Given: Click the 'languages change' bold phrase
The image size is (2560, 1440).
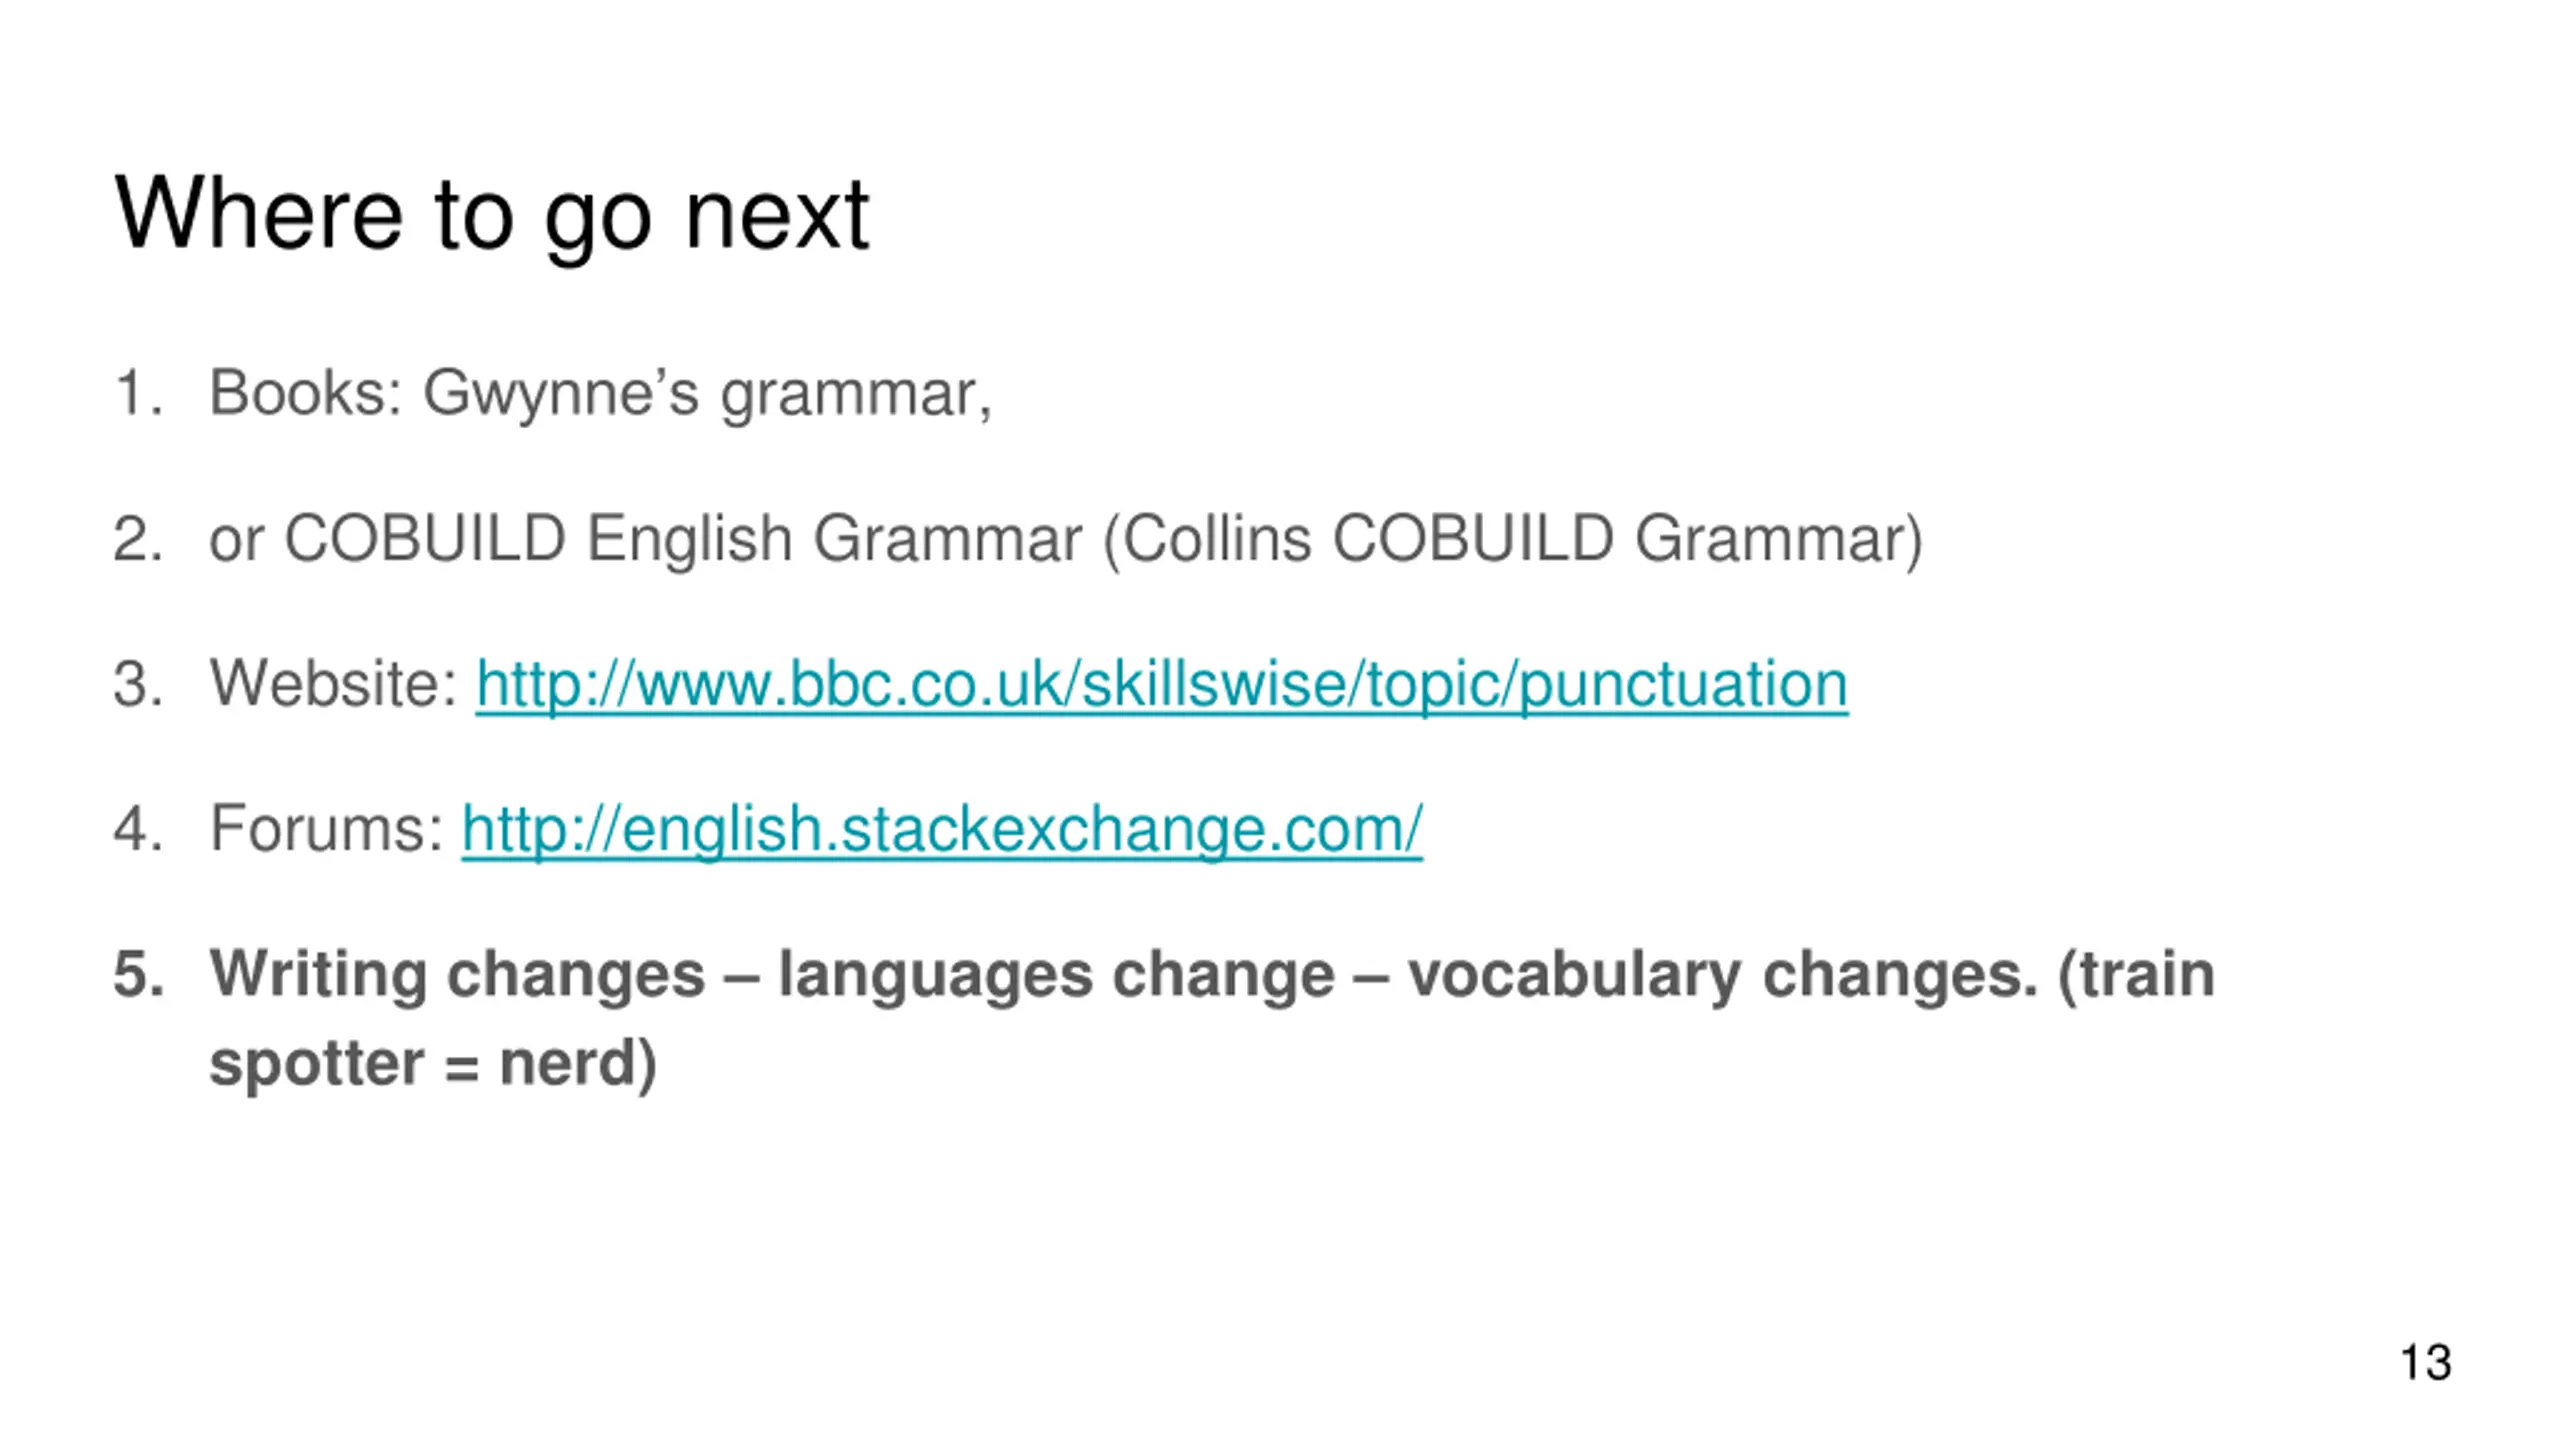Looking at the screenshot, I should click(1056, 975).
